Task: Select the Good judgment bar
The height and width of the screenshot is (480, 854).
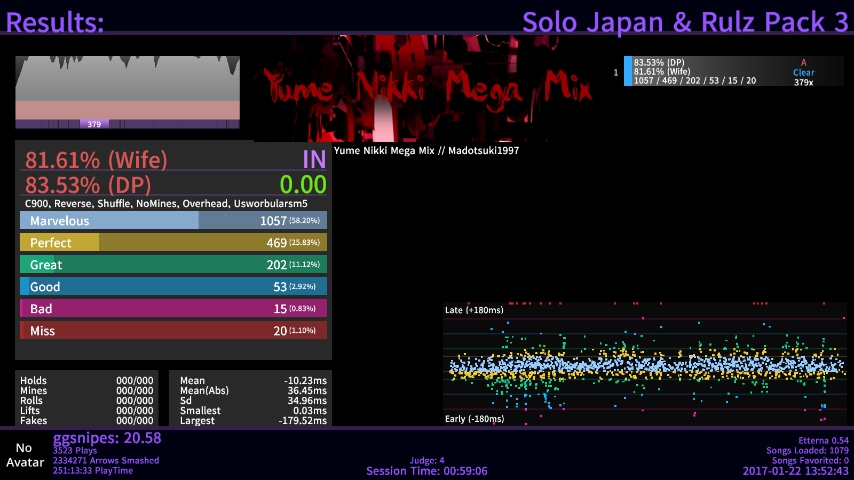Action: (173, 287)
